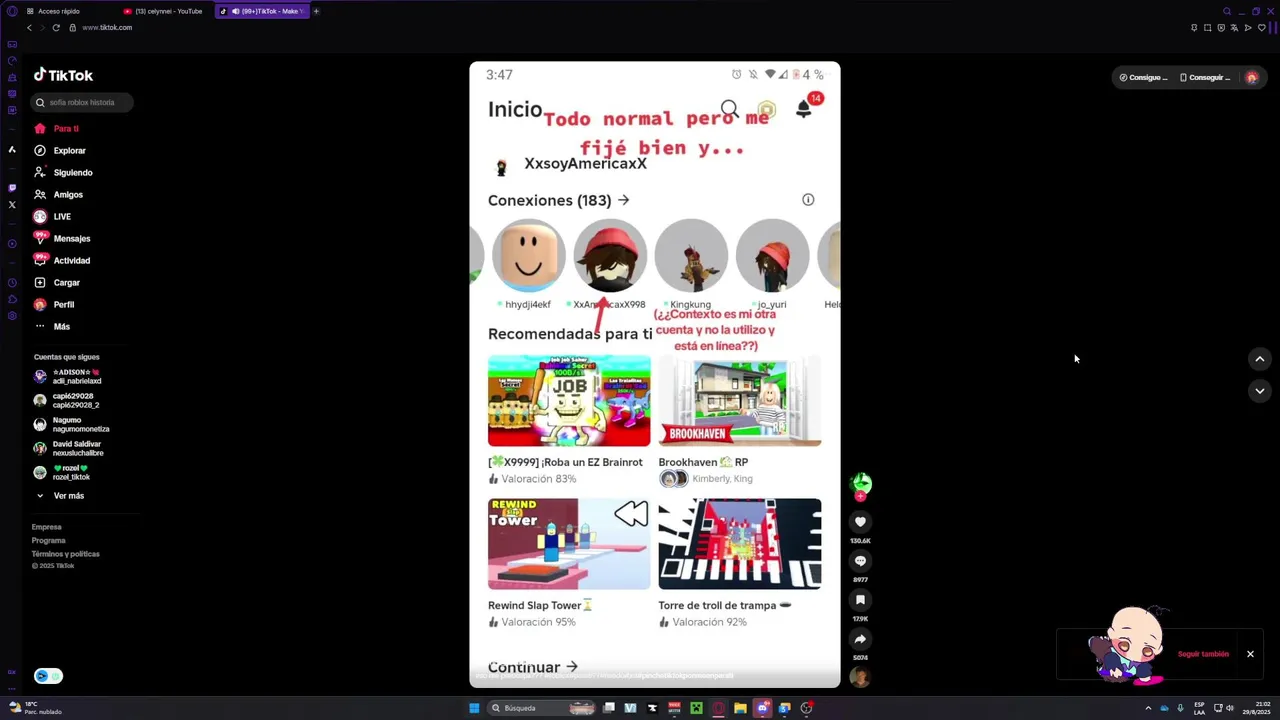Screen dimensions: 1280x720
Task: Open followed account rozel_tiktok
Action: tap(62, 472)
